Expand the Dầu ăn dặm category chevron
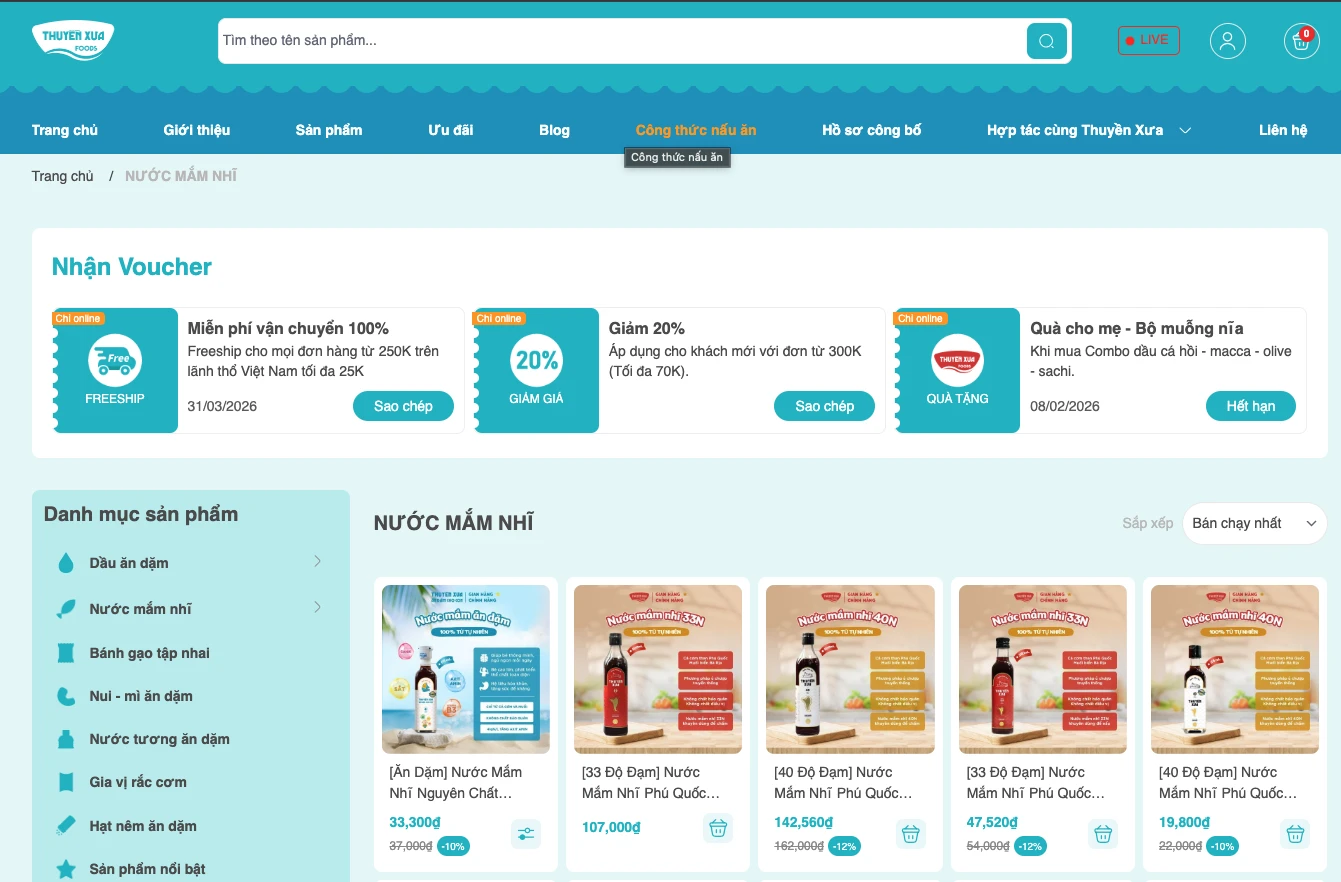The image size is (1341, 882). click(x=318, y=561)
